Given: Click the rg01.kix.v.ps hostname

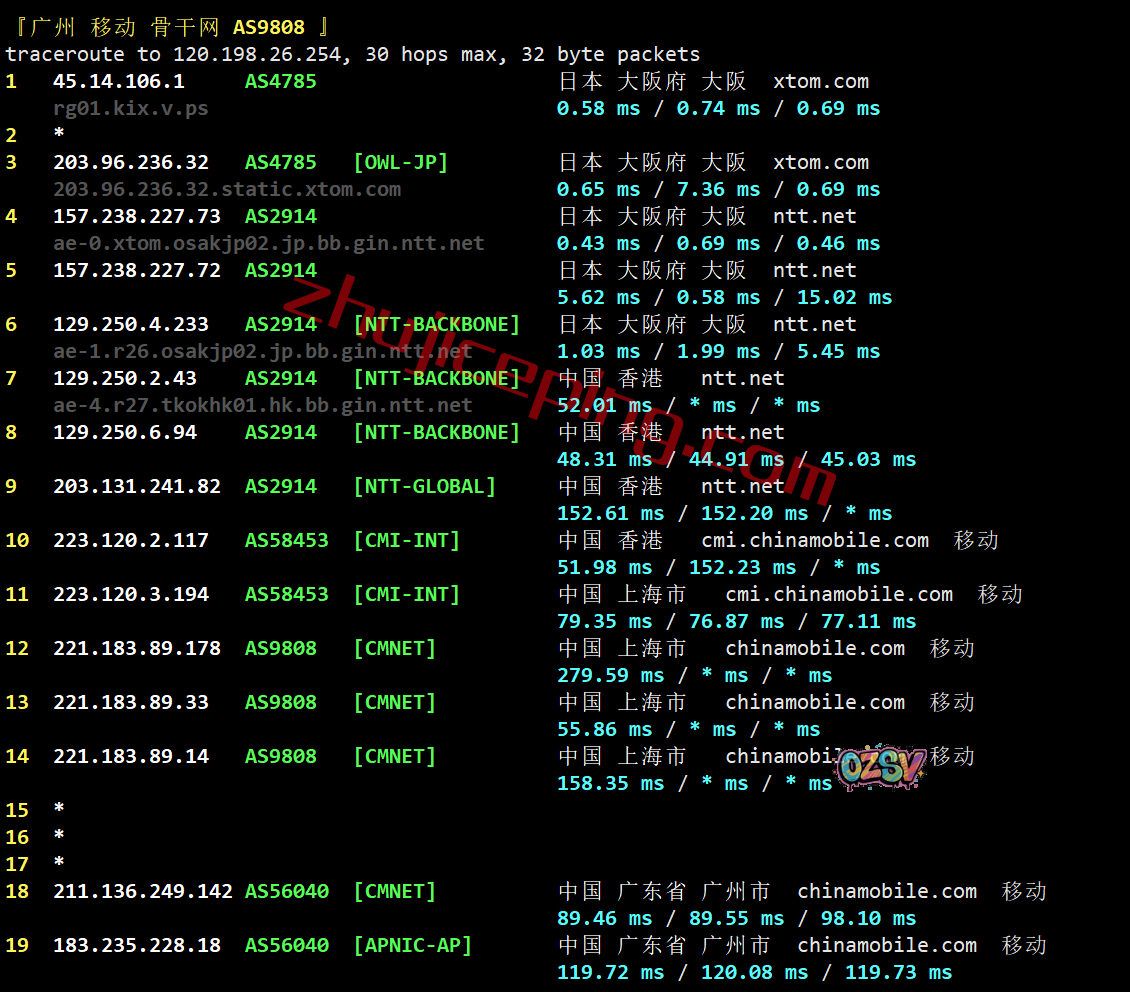Looking at the screenshot, I should (x=130, y=108).
